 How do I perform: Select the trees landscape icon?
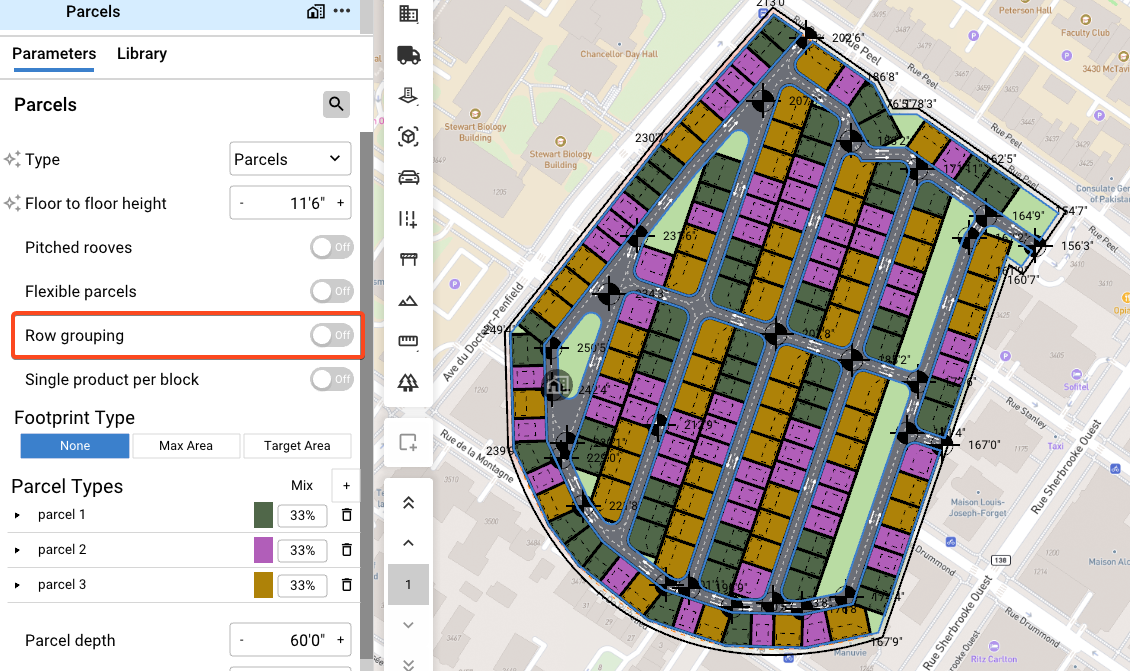click(x=409, y=382)
